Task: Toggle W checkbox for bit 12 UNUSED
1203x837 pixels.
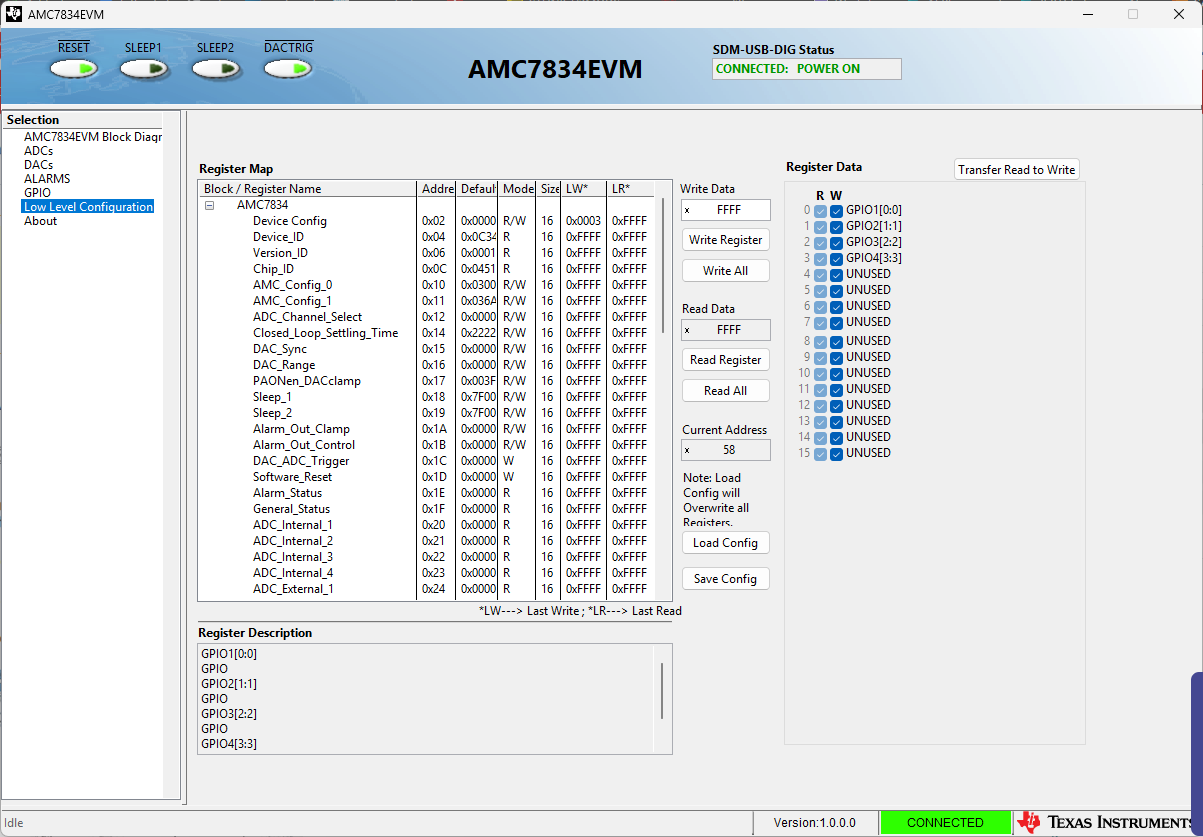Action: 836,406
